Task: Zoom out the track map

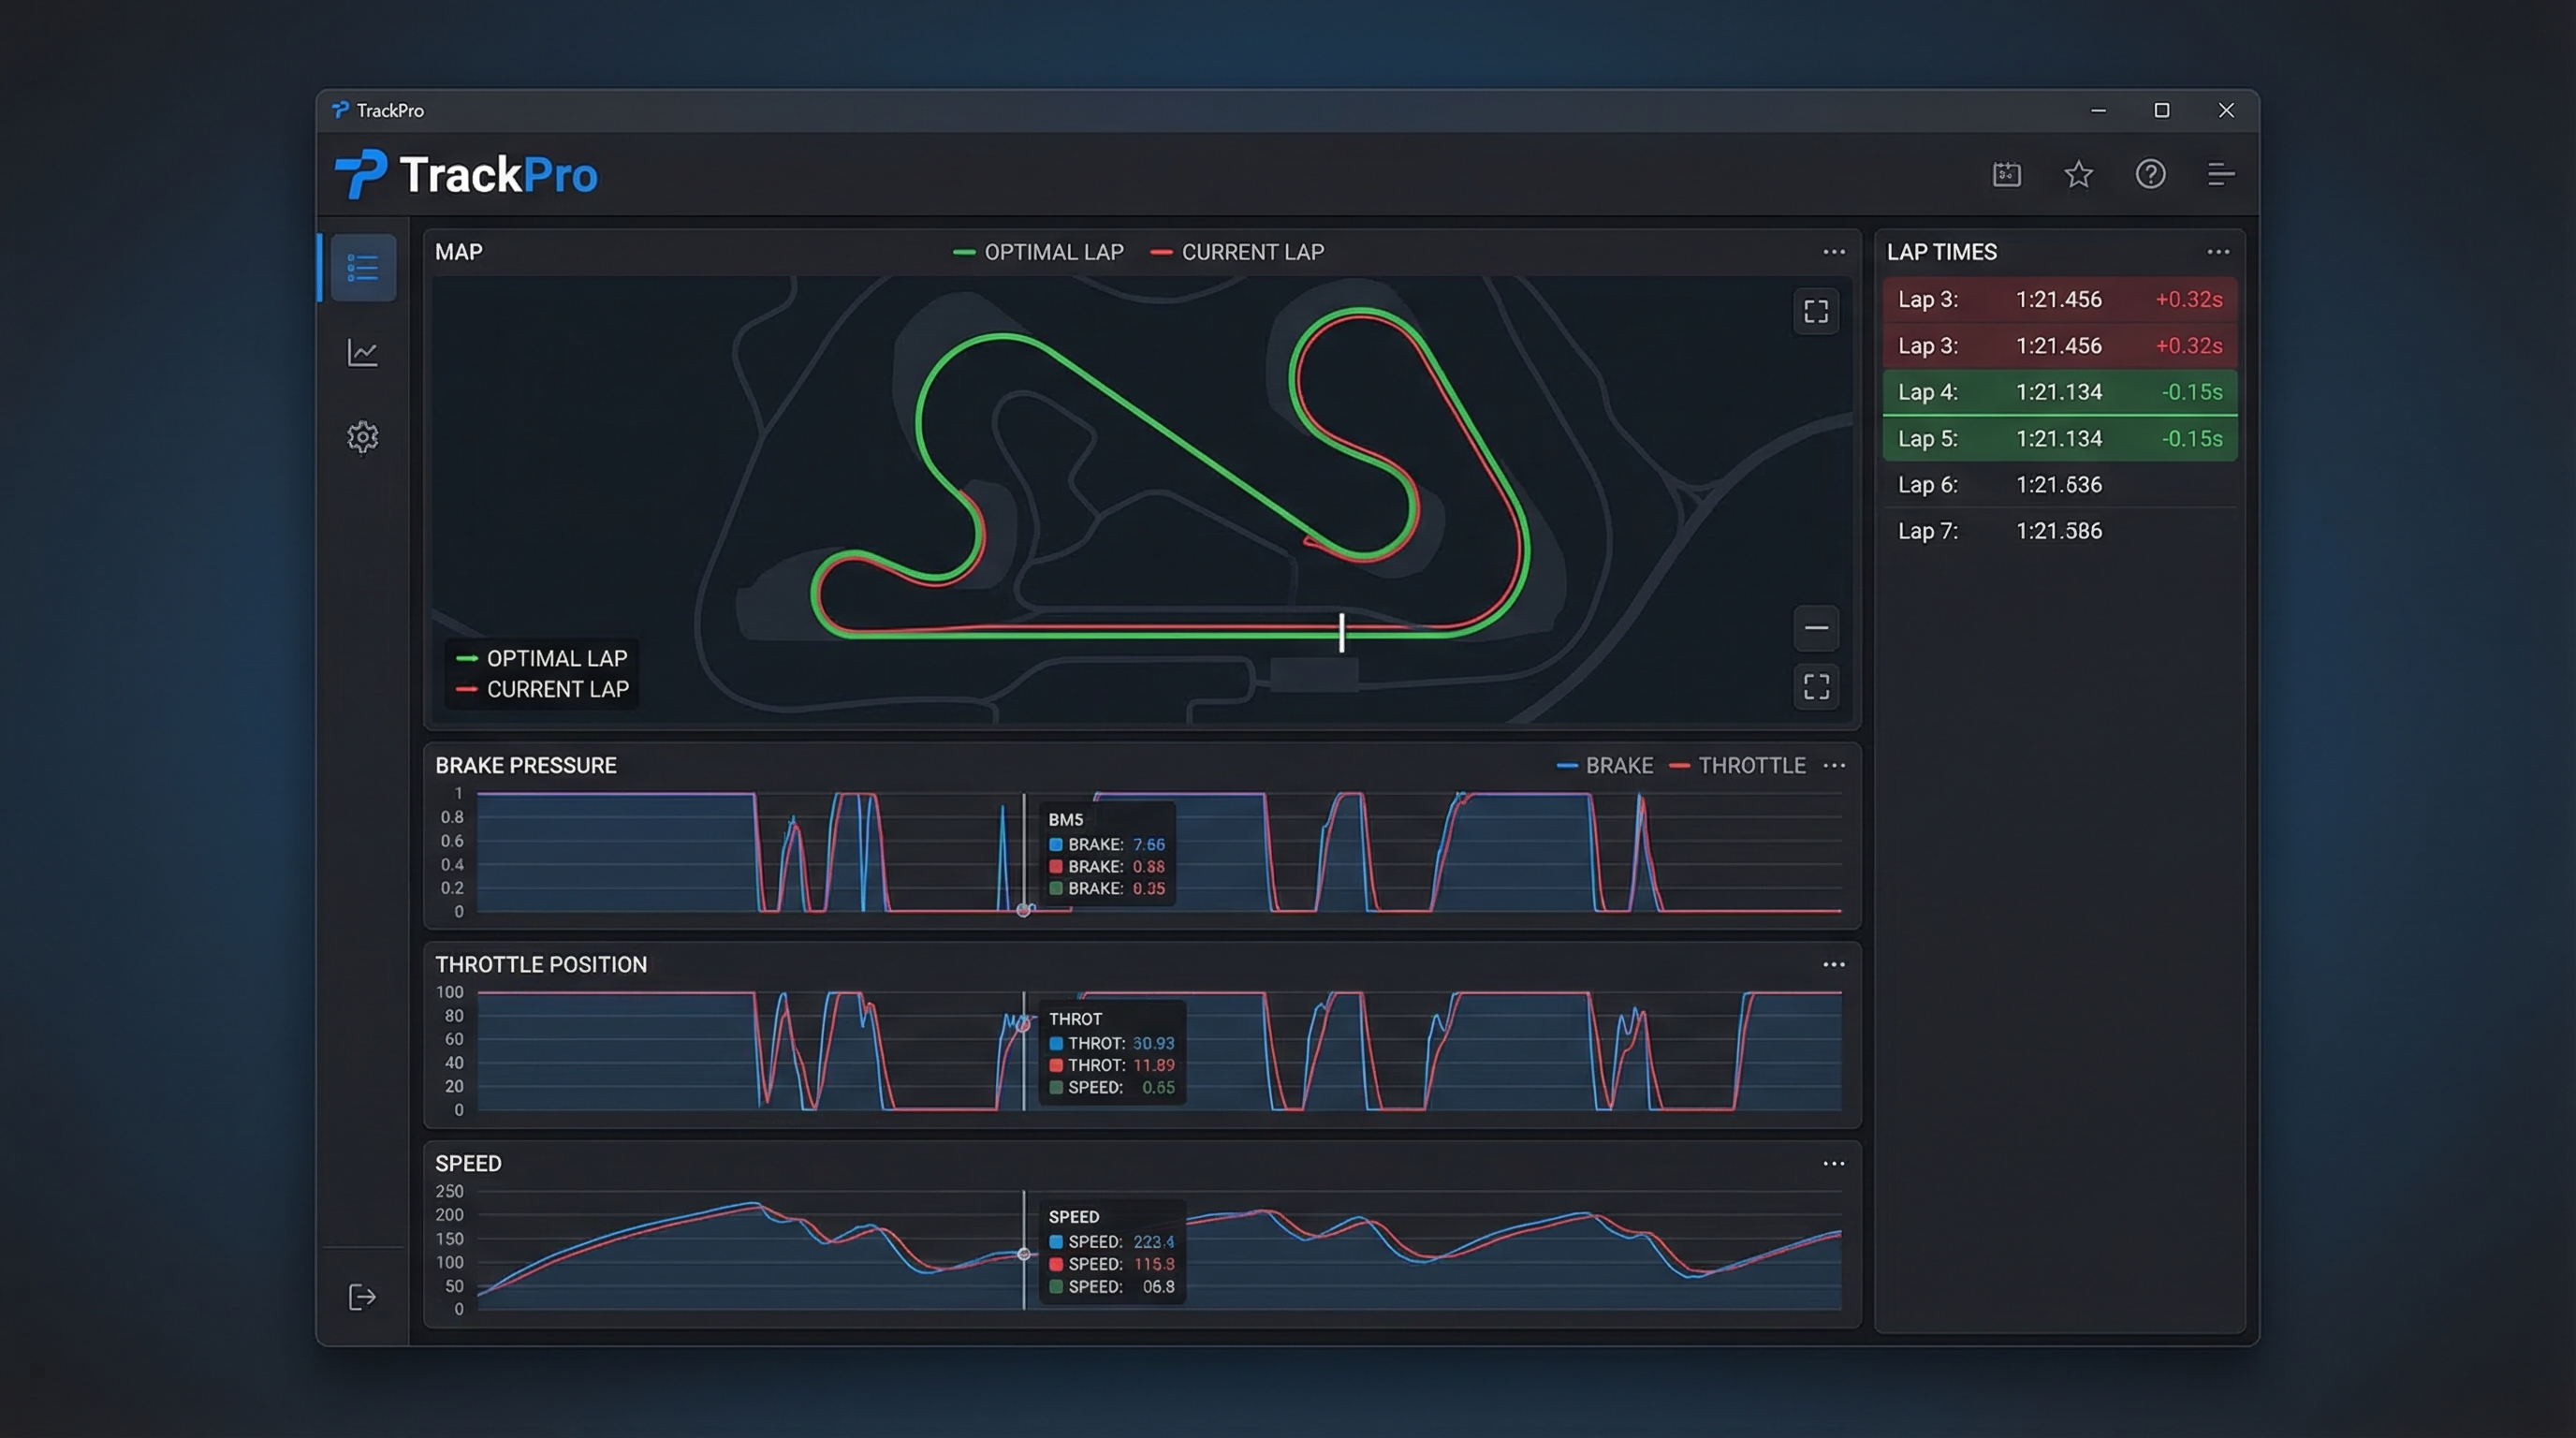Action: click(1815, 628)
